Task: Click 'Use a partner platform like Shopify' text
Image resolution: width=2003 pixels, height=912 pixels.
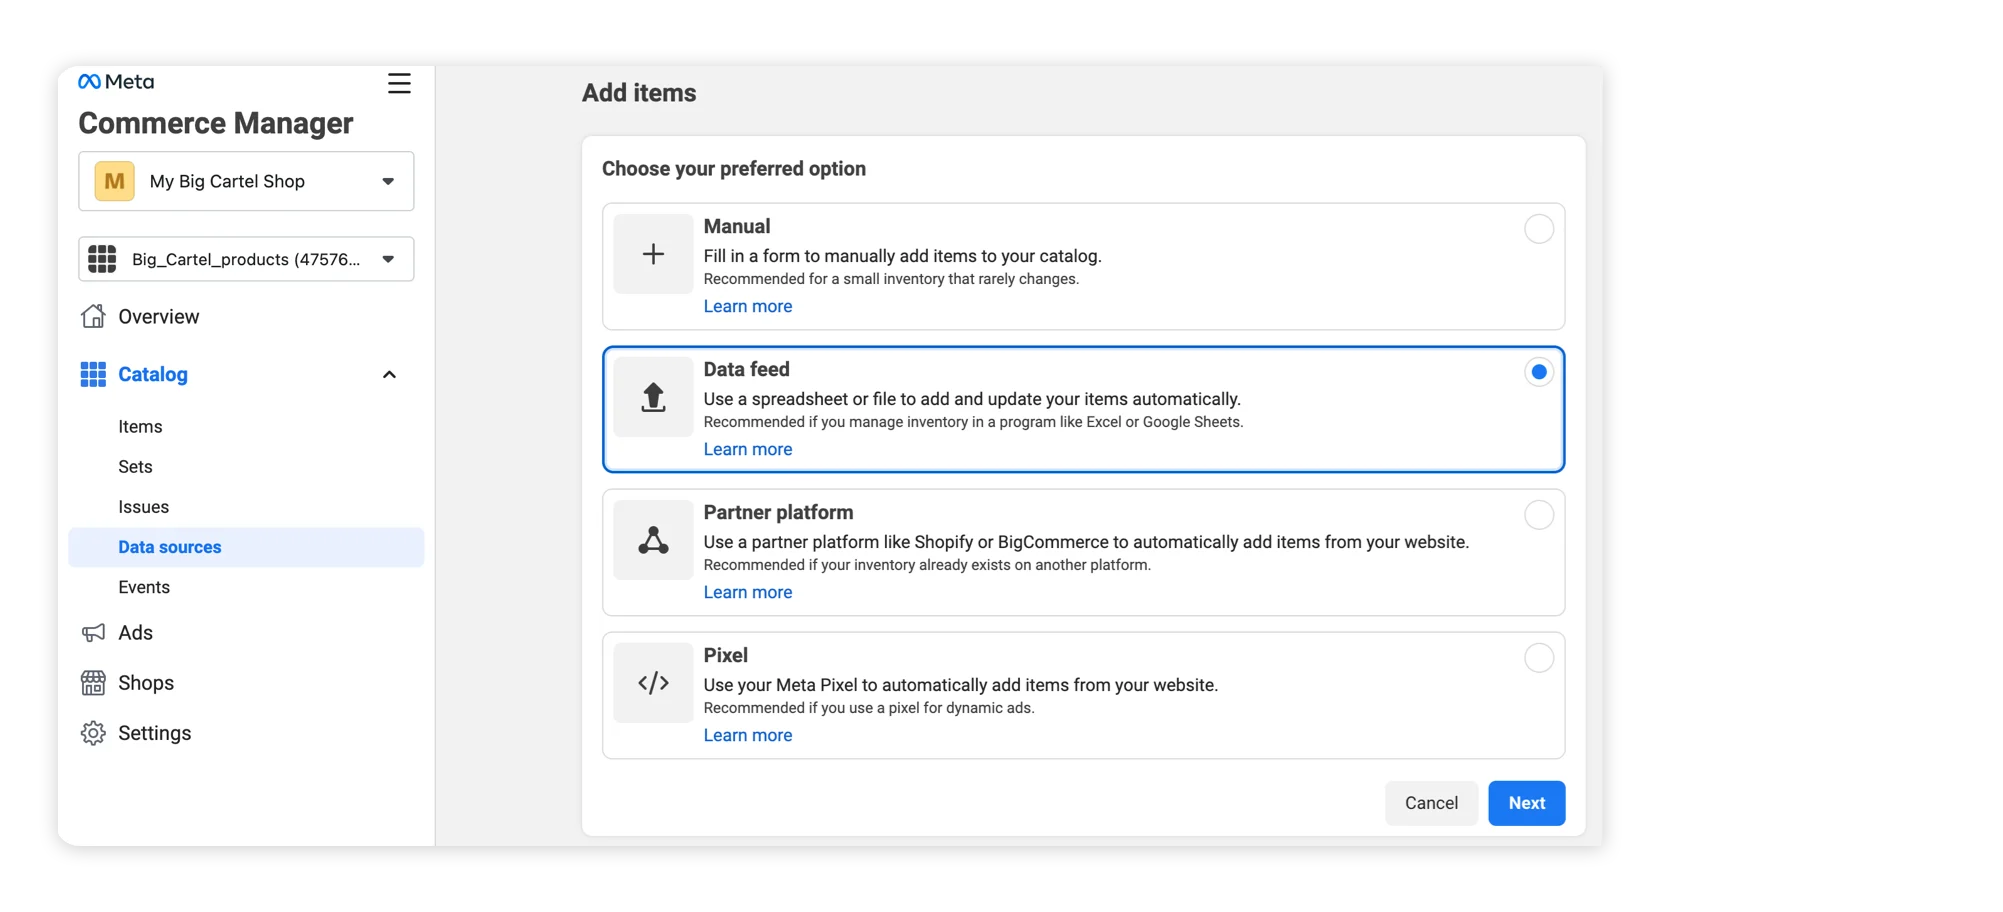Action: pos(1086,542)
